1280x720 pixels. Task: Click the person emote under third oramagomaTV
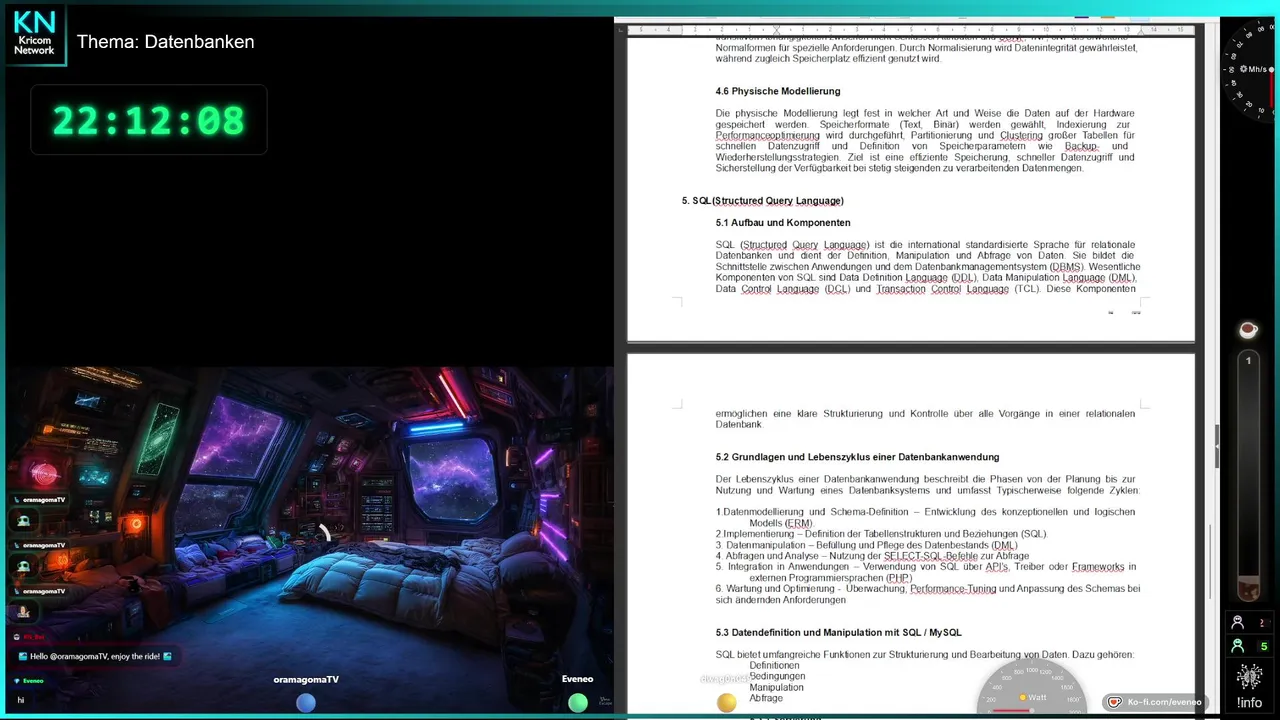coord(23,611)
